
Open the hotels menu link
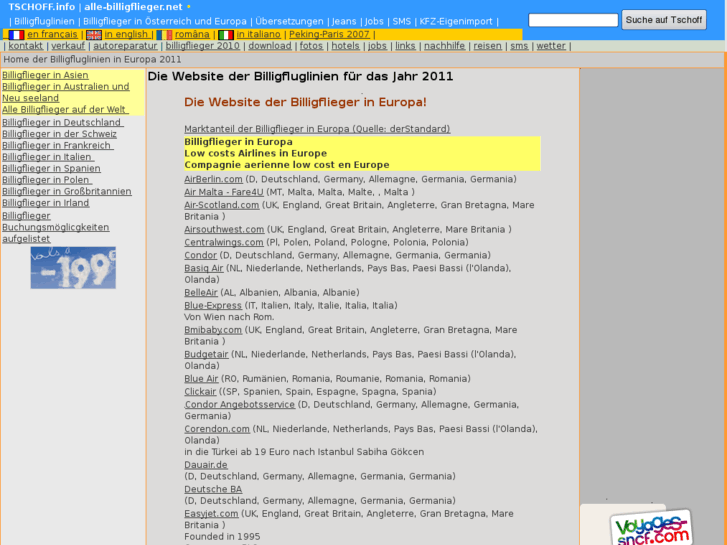[345, 45]
